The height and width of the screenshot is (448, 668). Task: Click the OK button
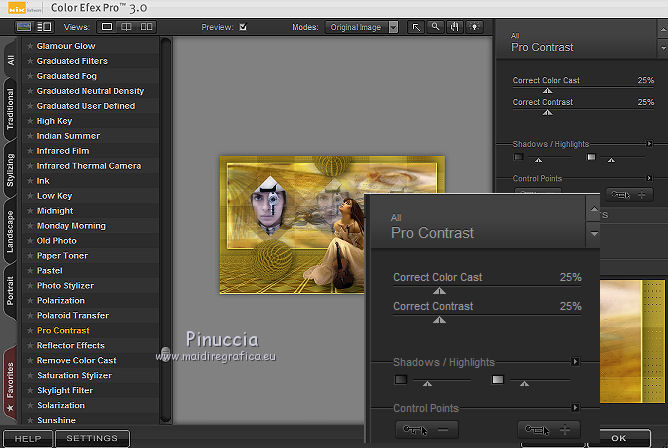click(x=618, y=438)
